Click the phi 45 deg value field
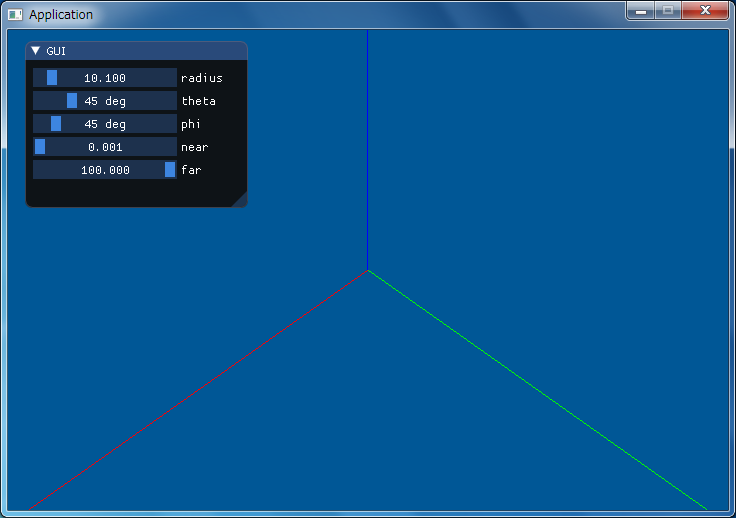Screen dimensions: 736x518 (105, 123)
